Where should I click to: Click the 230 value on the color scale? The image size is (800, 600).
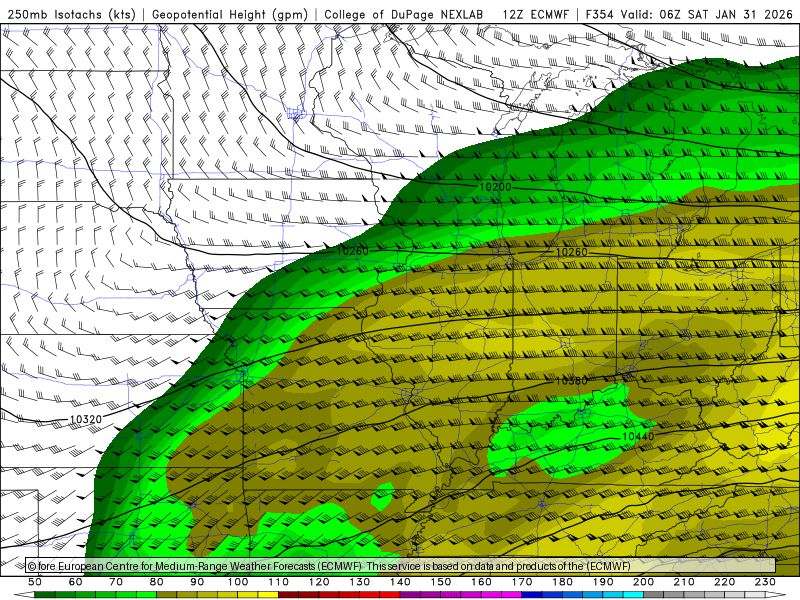(765, 582)
